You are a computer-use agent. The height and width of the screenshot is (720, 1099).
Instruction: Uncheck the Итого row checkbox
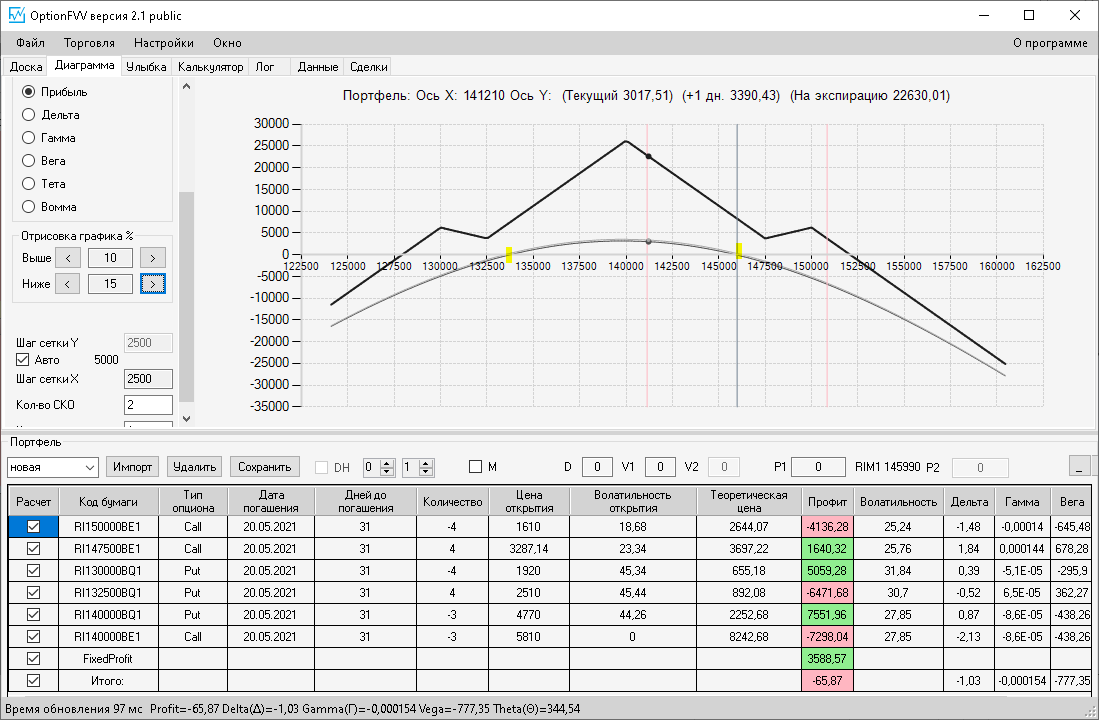coord(33,680)
